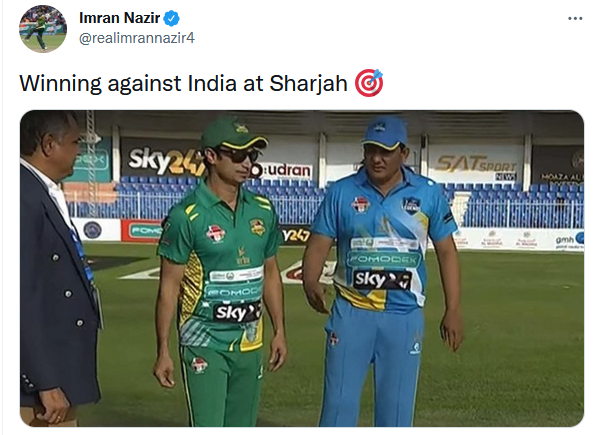The width and height of the screenshot is (601, 435).
Task: Click the red Fomo boundary board
Action: pyautogui.click(x=142, y=230)
